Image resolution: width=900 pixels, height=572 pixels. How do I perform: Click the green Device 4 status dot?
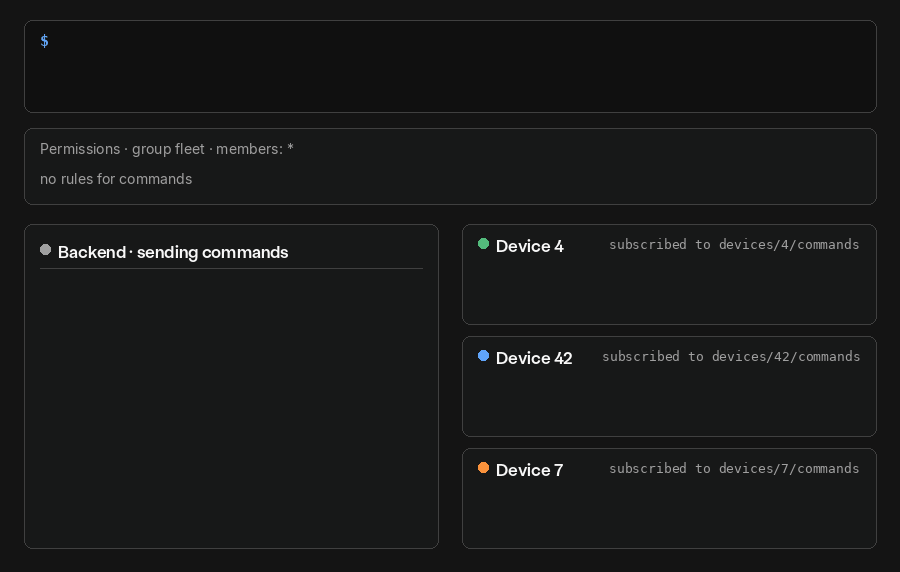tap(483, 244)
